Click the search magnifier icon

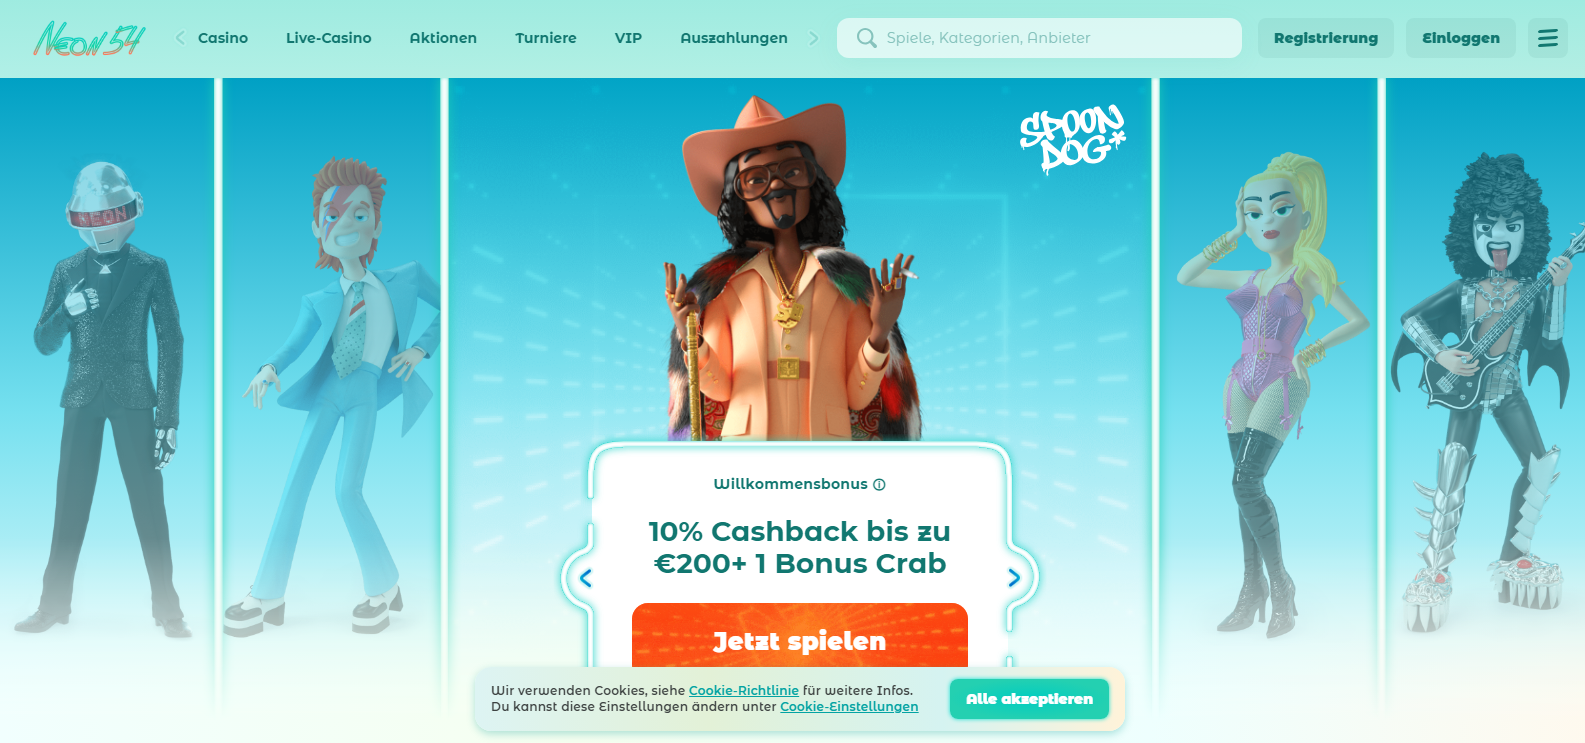(x=866, y=38)
